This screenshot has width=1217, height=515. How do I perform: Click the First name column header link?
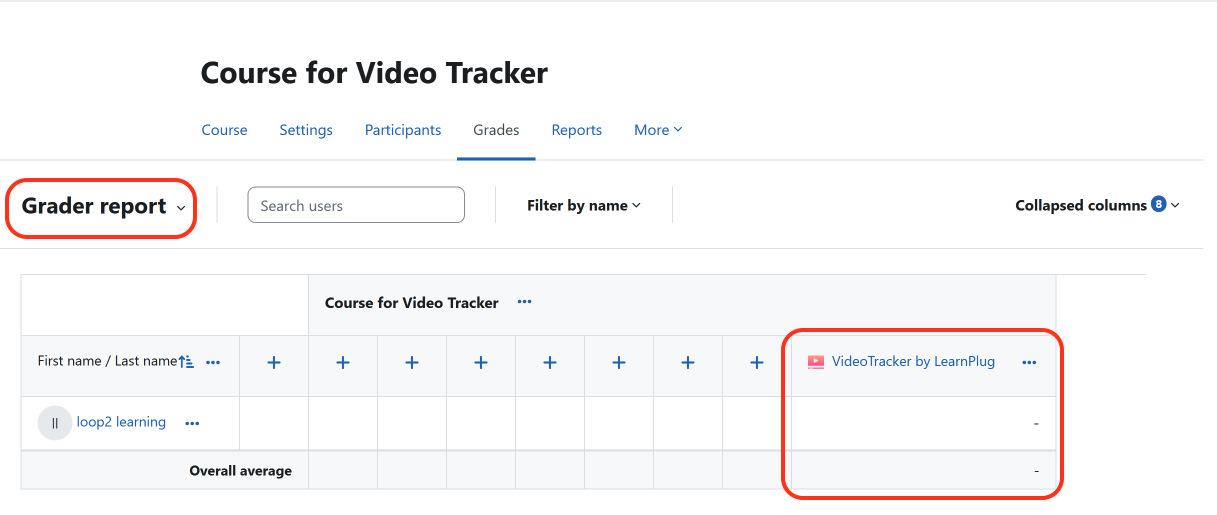70,361
